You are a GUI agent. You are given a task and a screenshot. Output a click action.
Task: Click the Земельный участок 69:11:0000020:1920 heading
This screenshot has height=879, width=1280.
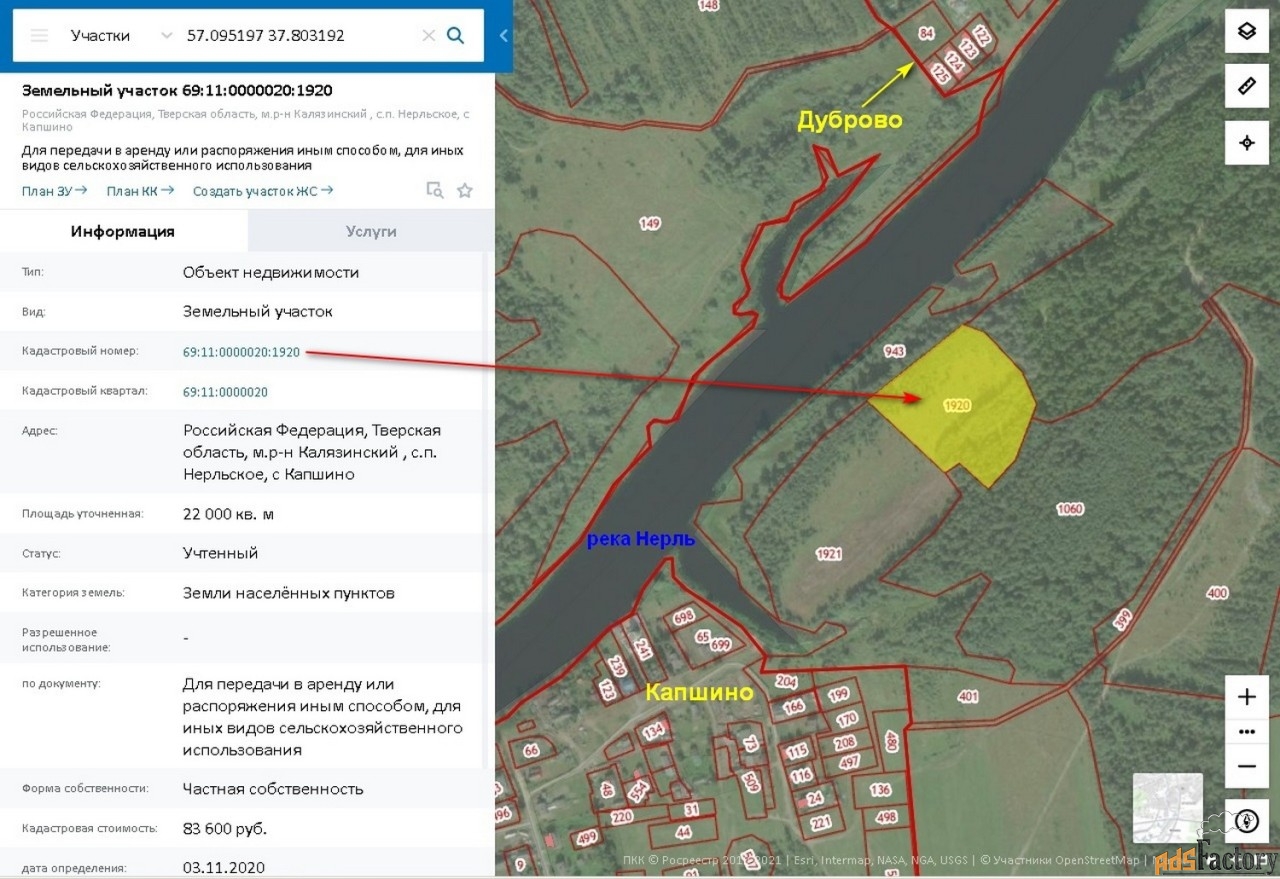(x=177, y=90)
